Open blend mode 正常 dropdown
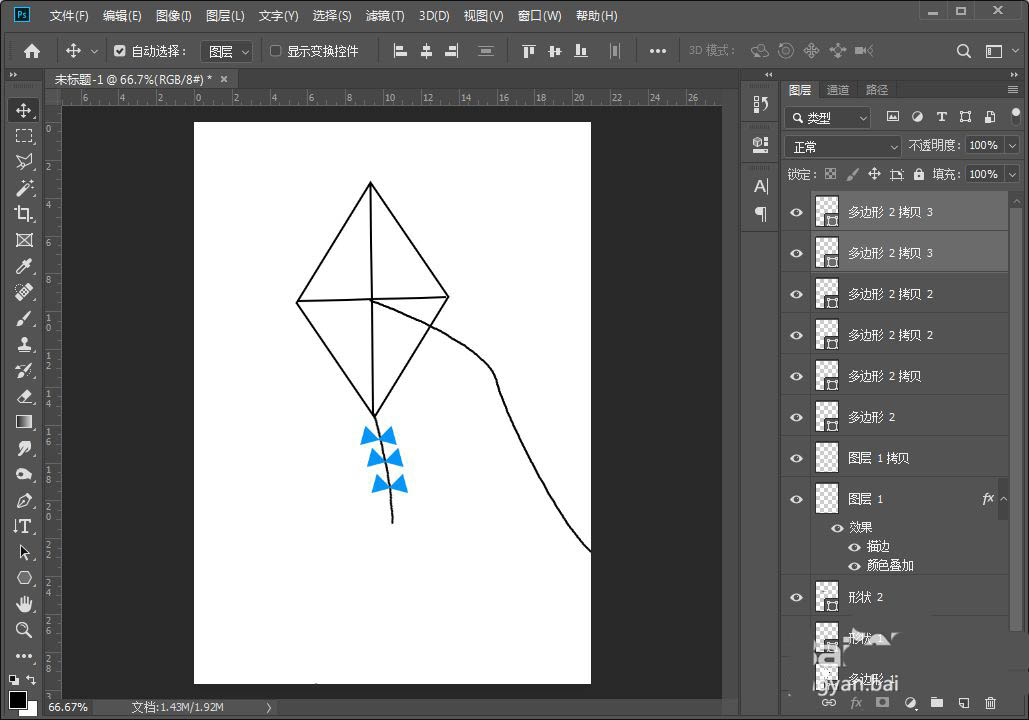Image resolution: width=1029 pixels, height=720 pixels. point(843,146)
